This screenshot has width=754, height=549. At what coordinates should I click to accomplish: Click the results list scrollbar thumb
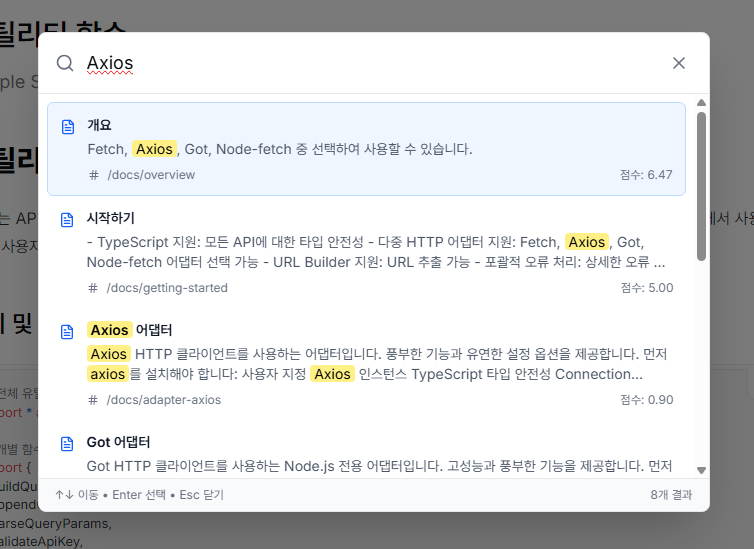click(702, 187)
